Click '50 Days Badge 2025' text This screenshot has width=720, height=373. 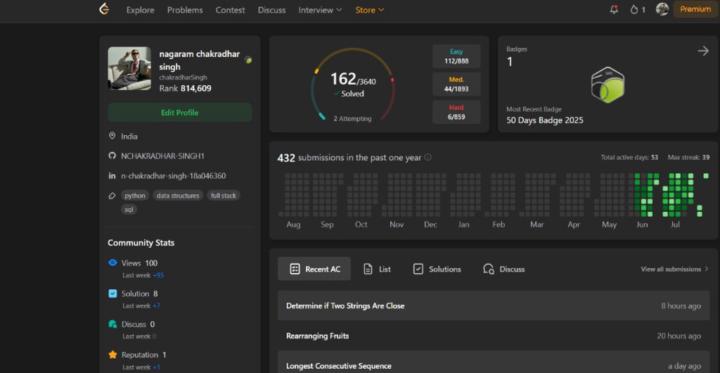click(x=545, y=120)
